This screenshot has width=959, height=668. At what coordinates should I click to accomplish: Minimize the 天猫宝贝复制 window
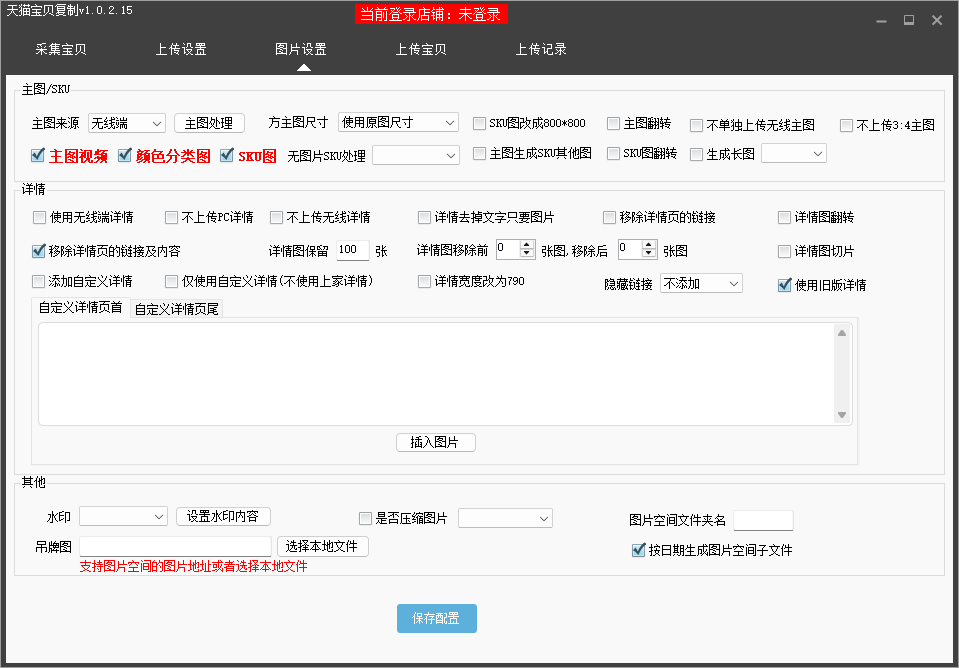(x=881, y=20)
